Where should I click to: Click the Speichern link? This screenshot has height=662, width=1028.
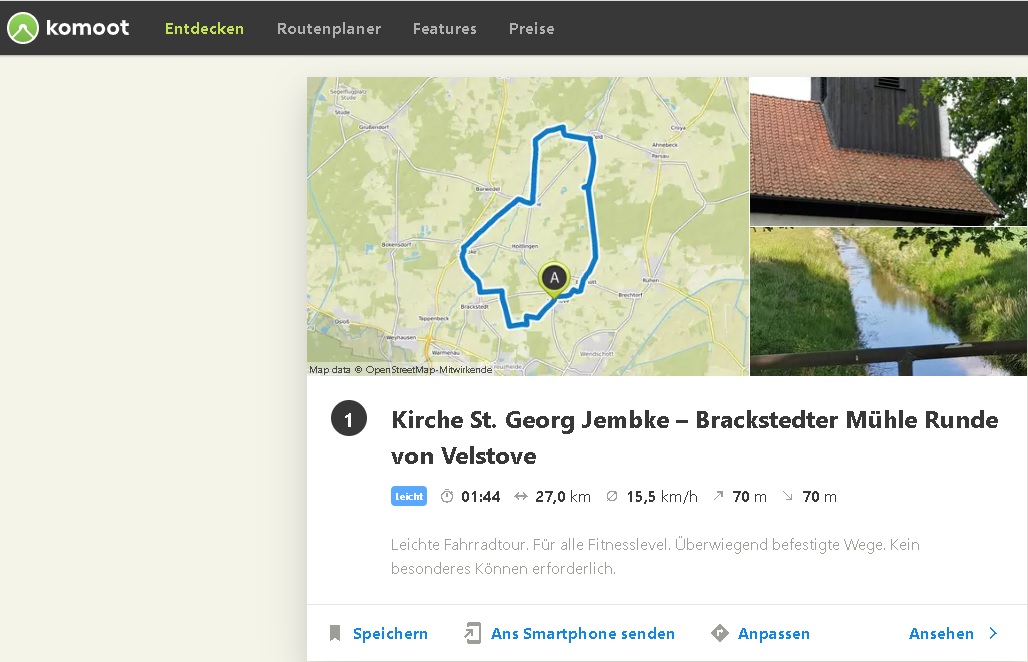(390, 634)
